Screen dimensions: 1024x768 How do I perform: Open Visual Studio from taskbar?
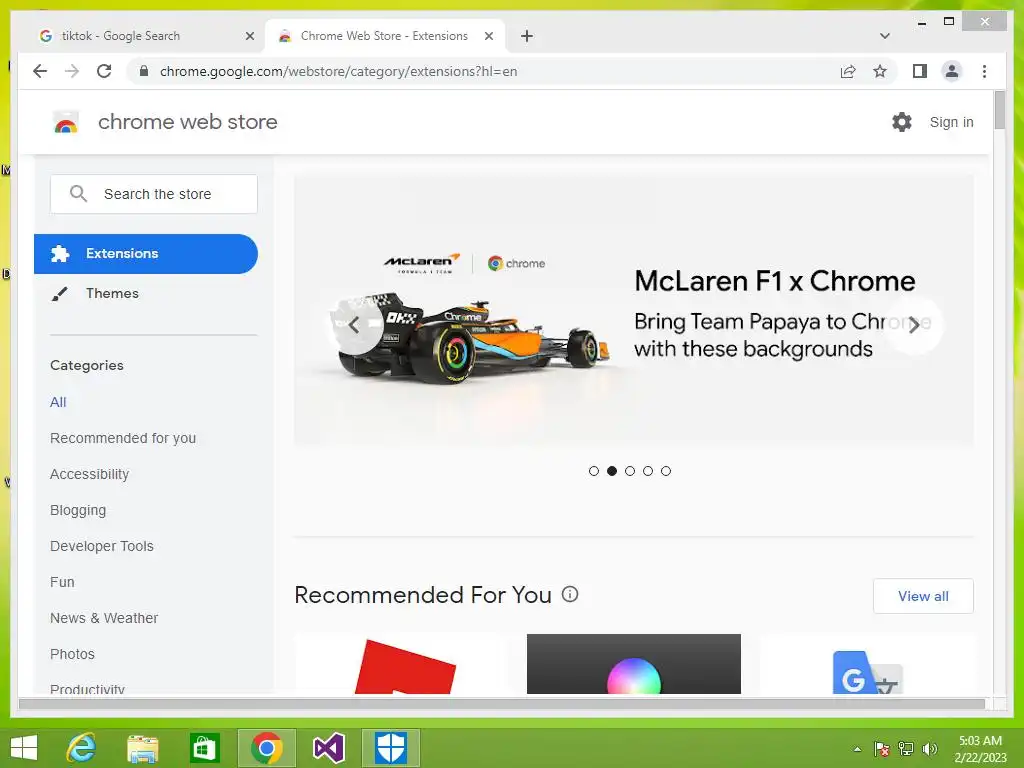tap(328, 748)
